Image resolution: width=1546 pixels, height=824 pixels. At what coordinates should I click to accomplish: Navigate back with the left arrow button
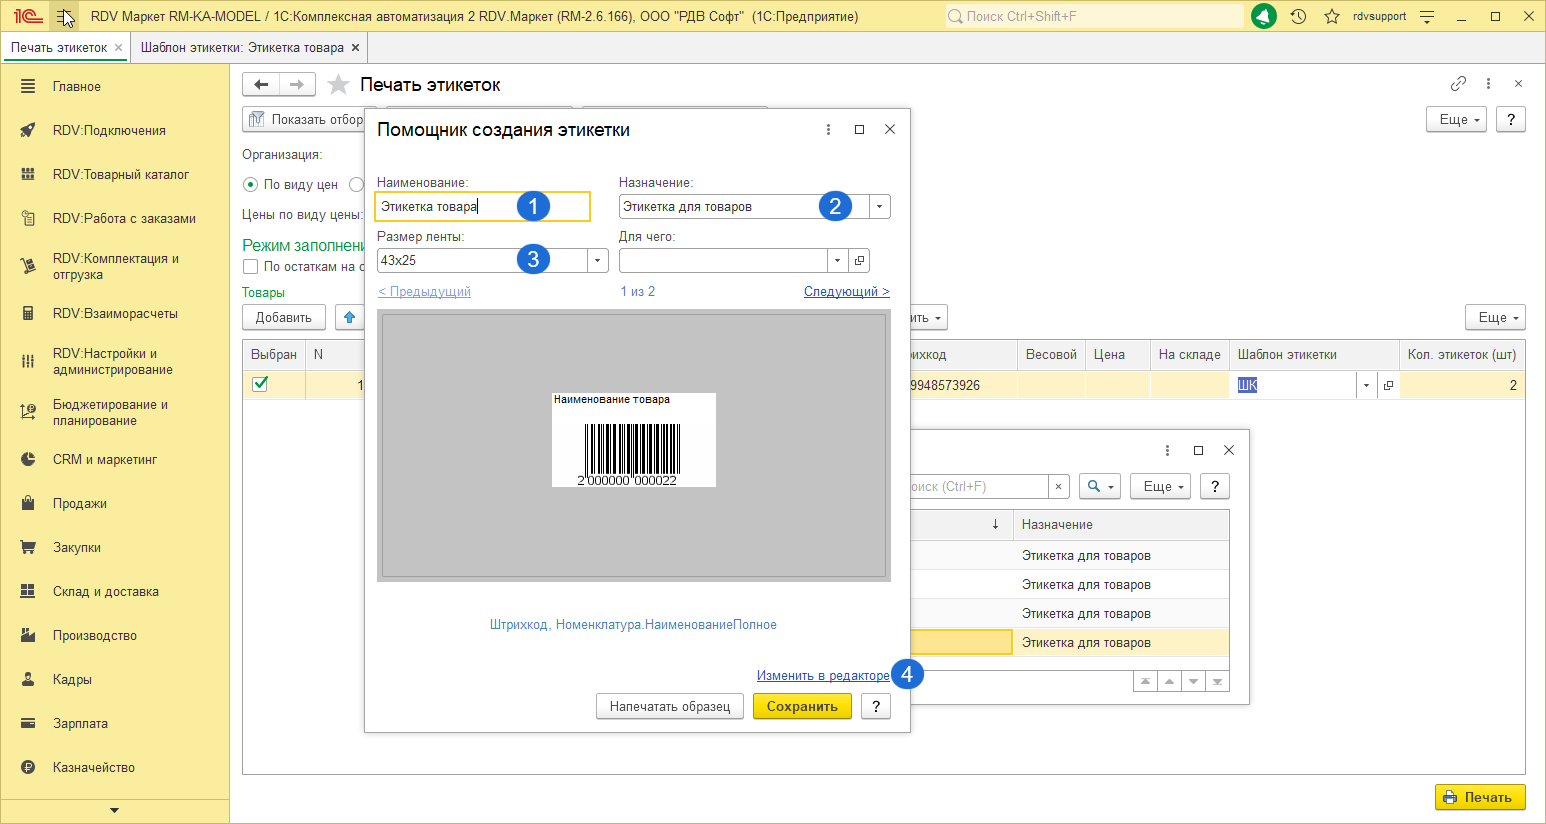(x=261, y=85)
